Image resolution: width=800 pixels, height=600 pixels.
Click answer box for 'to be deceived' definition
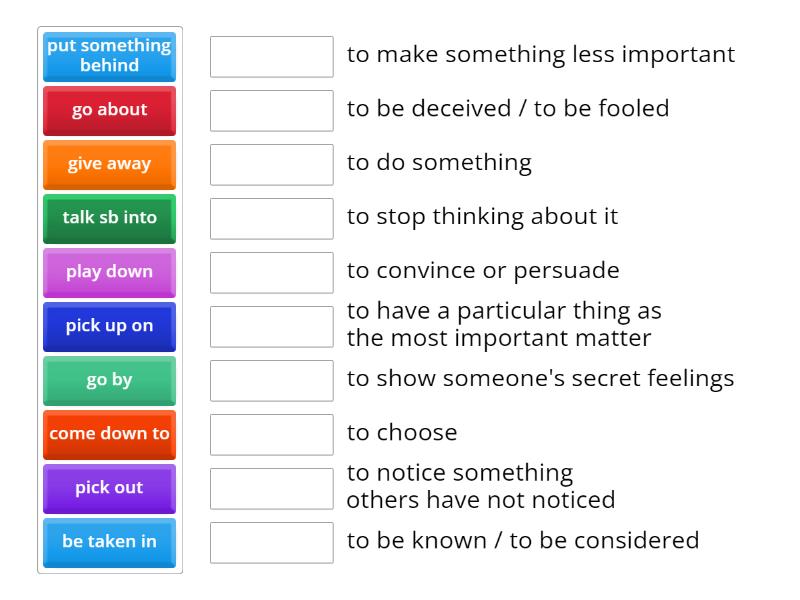(271, 111)
